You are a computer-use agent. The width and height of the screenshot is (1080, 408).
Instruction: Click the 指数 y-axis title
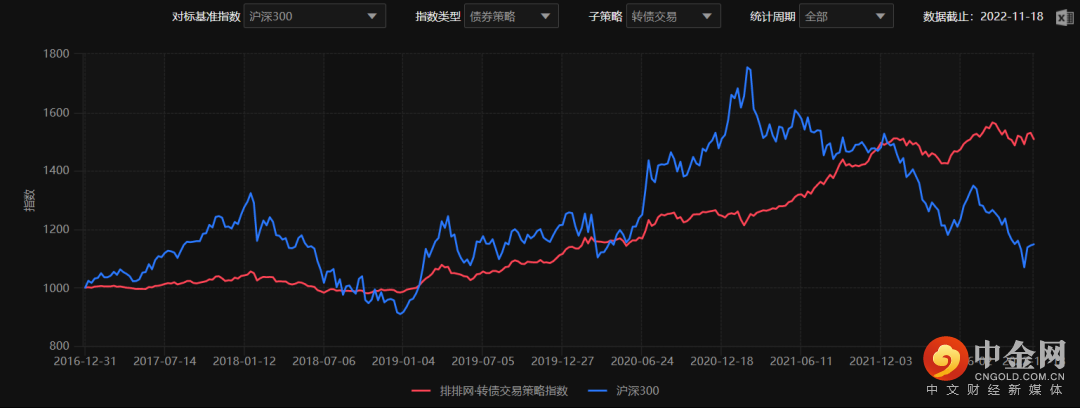[x=30, y=200]
